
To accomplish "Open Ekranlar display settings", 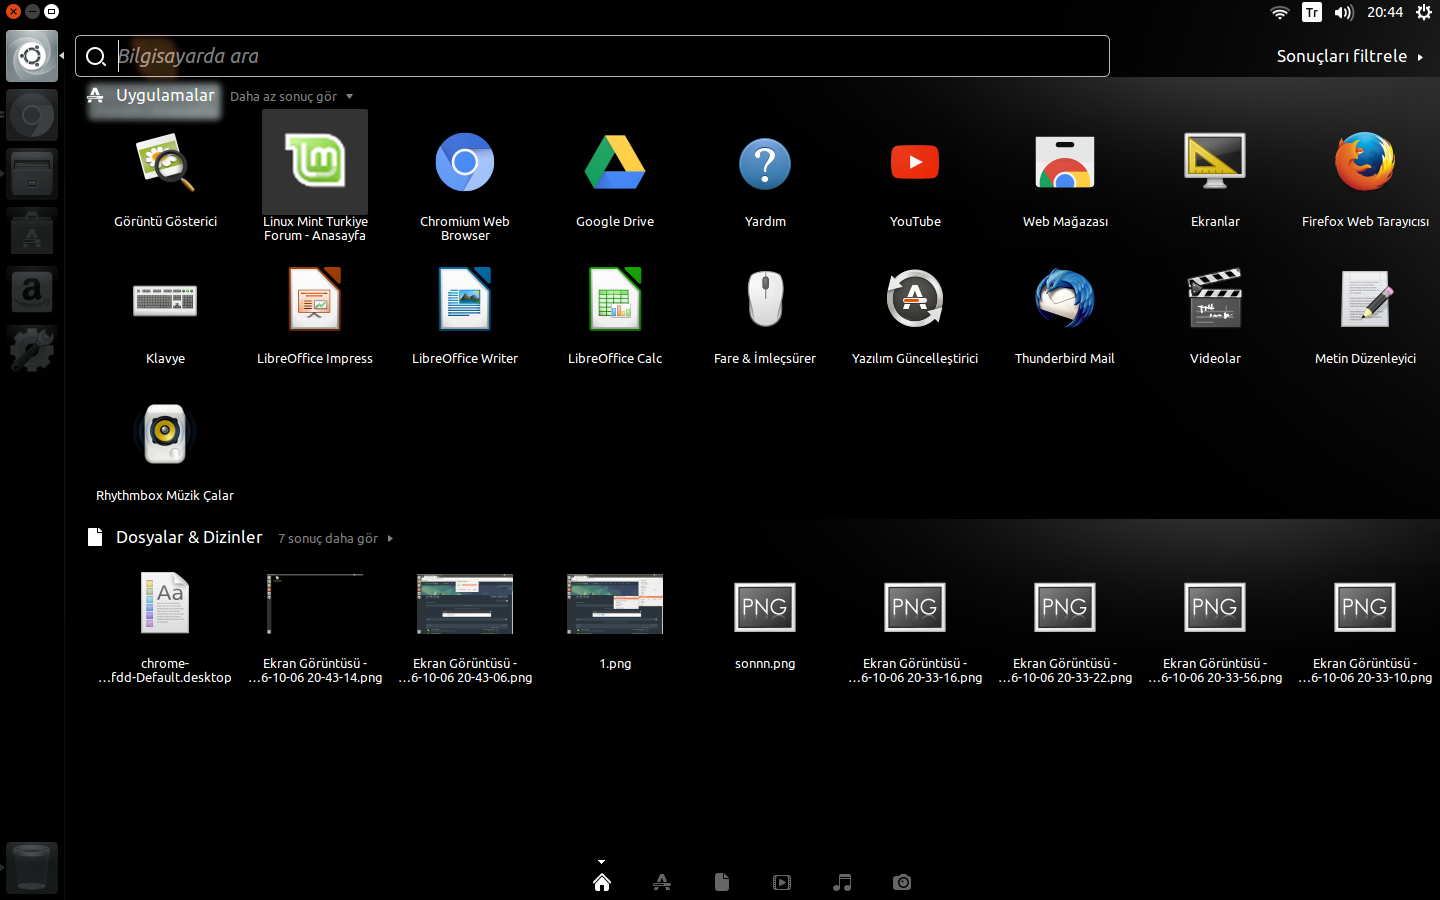I will [x=1215, y=161].
